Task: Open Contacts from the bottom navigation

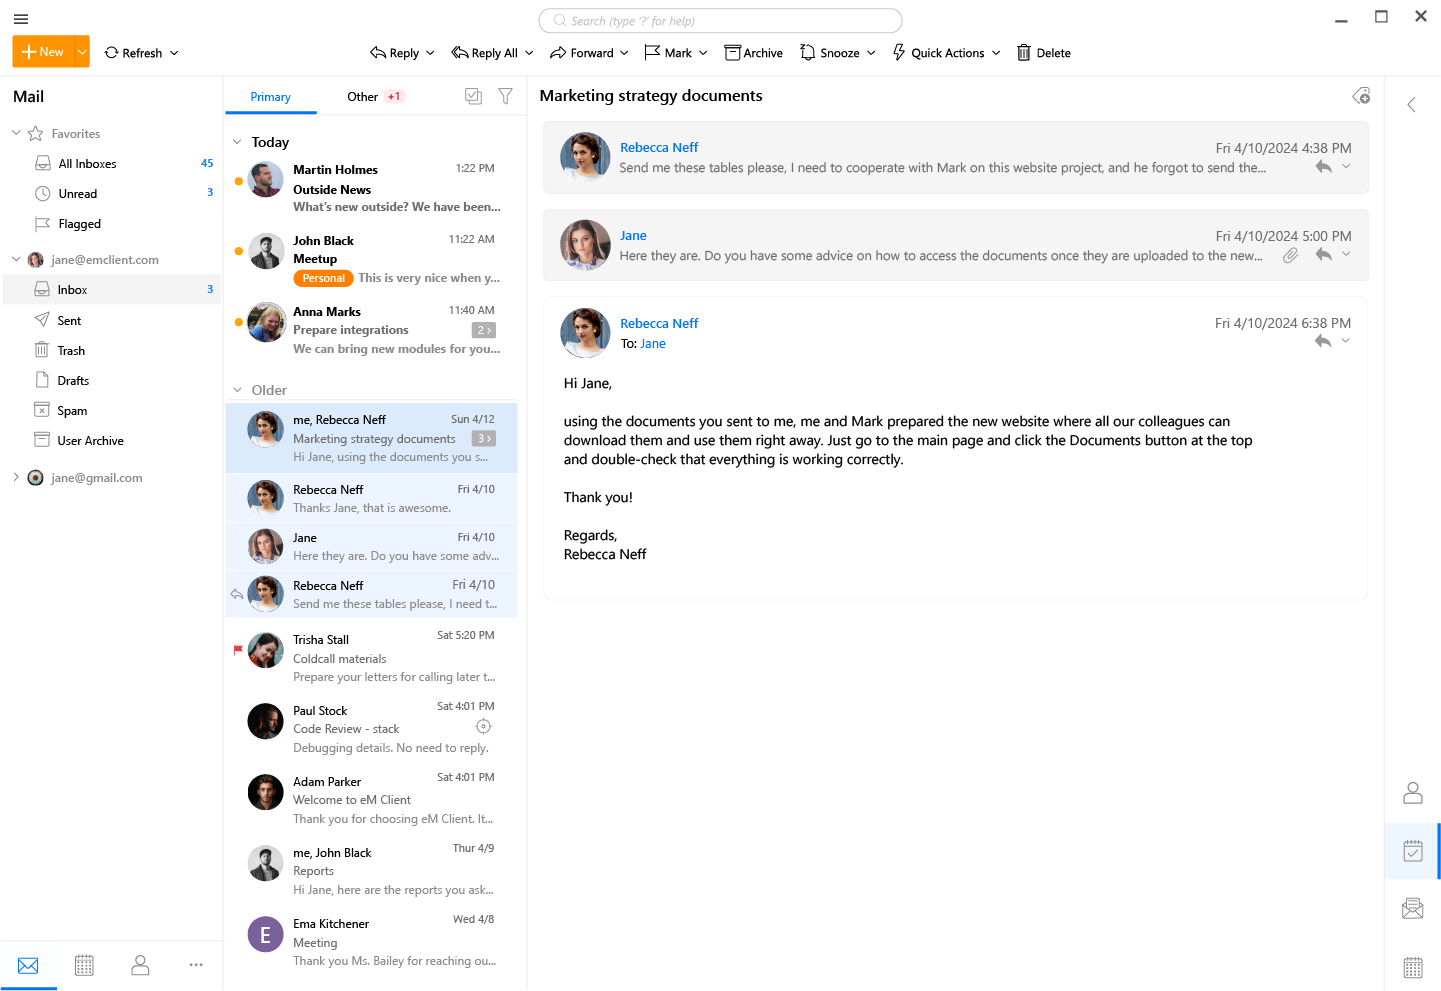Action: [140, 964]
